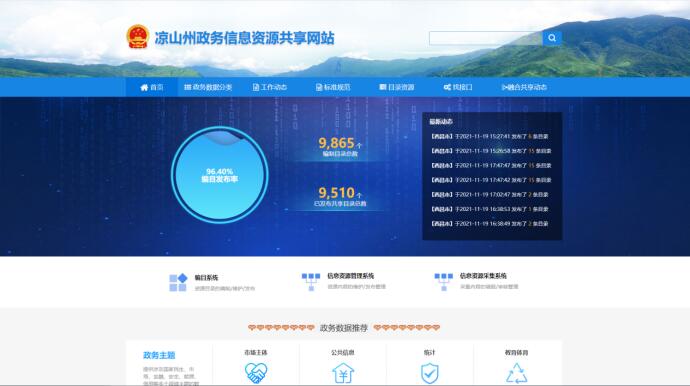This screenshot has width=690, height=386.
Task: Select the 教育体育 recycle triangle icon
Action: (x=516, y=373)
